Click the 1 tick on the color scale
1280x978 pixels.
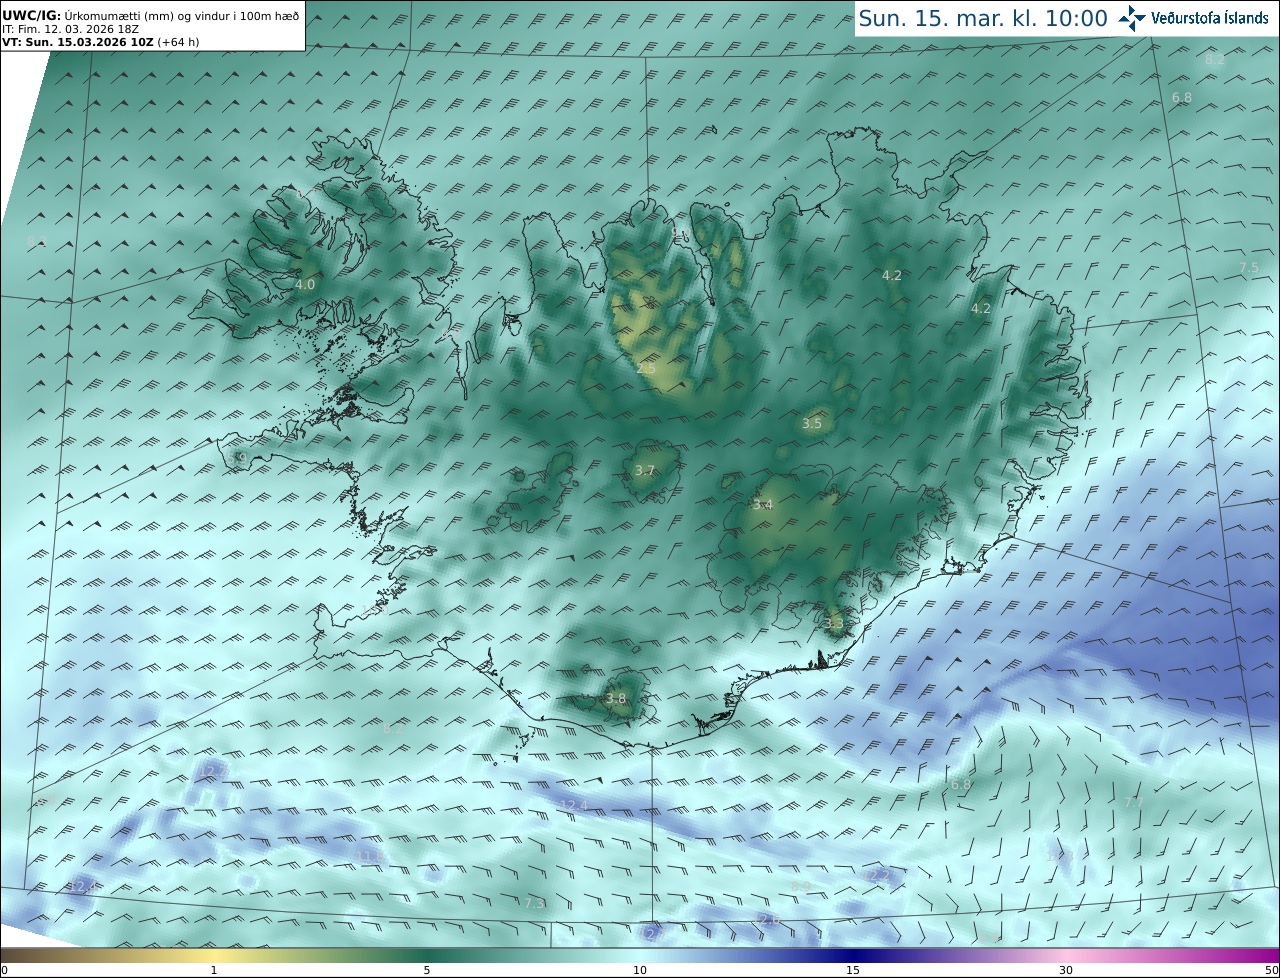[x=214, y=970]
